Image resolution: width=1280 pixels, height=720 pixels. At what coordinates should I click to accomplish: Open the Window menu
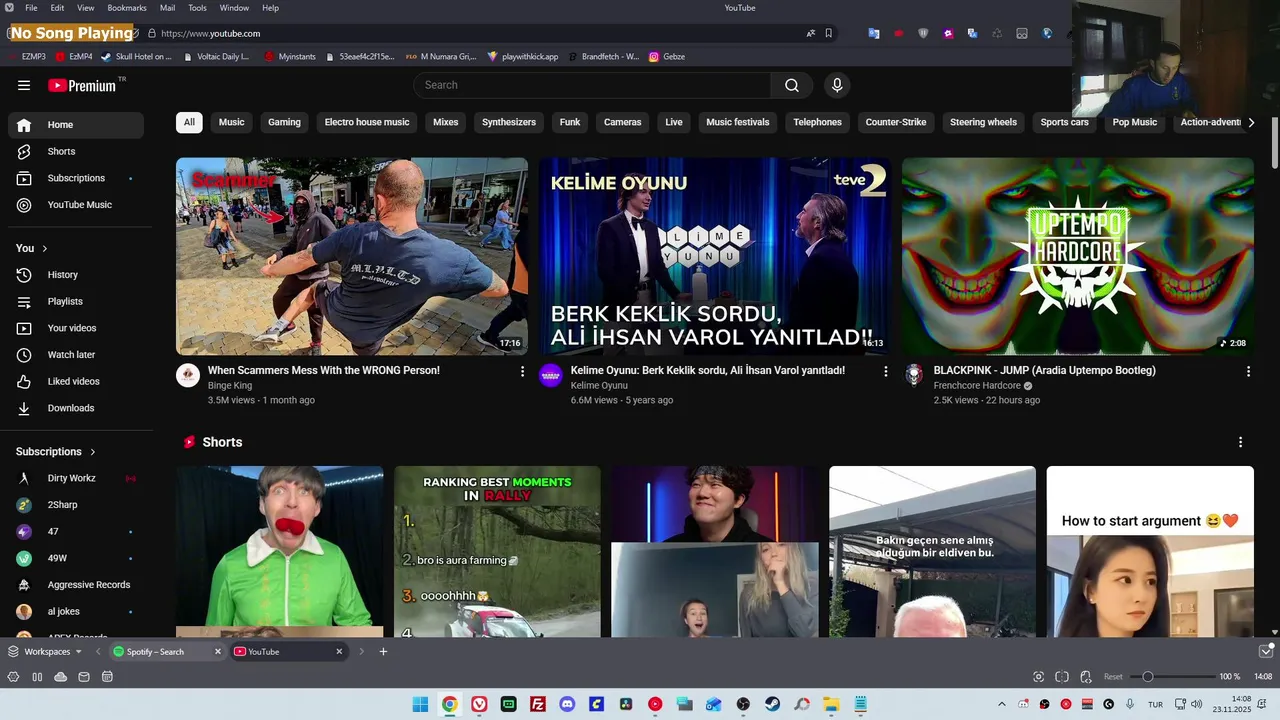(x=234, y=8)
